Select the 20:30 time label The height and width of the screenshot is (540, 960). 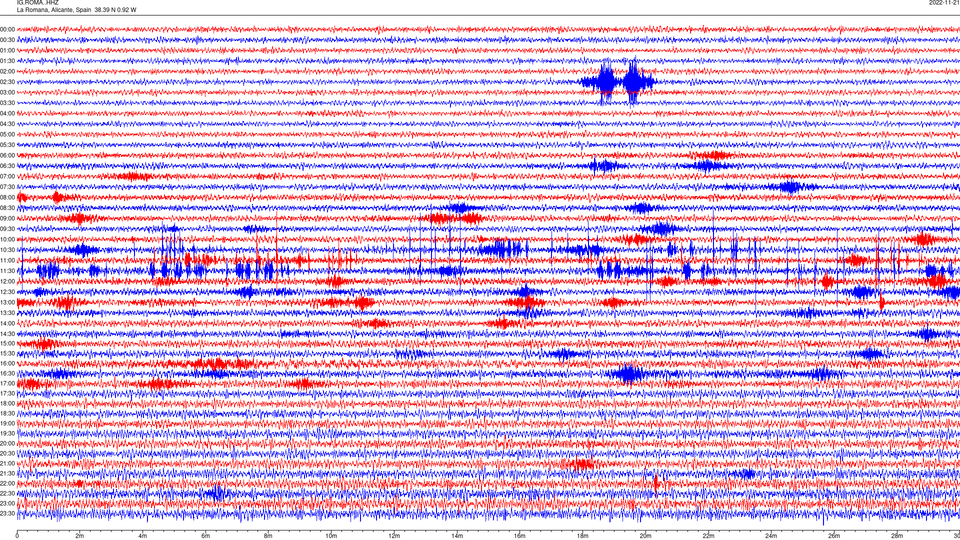tap(7, 453)
